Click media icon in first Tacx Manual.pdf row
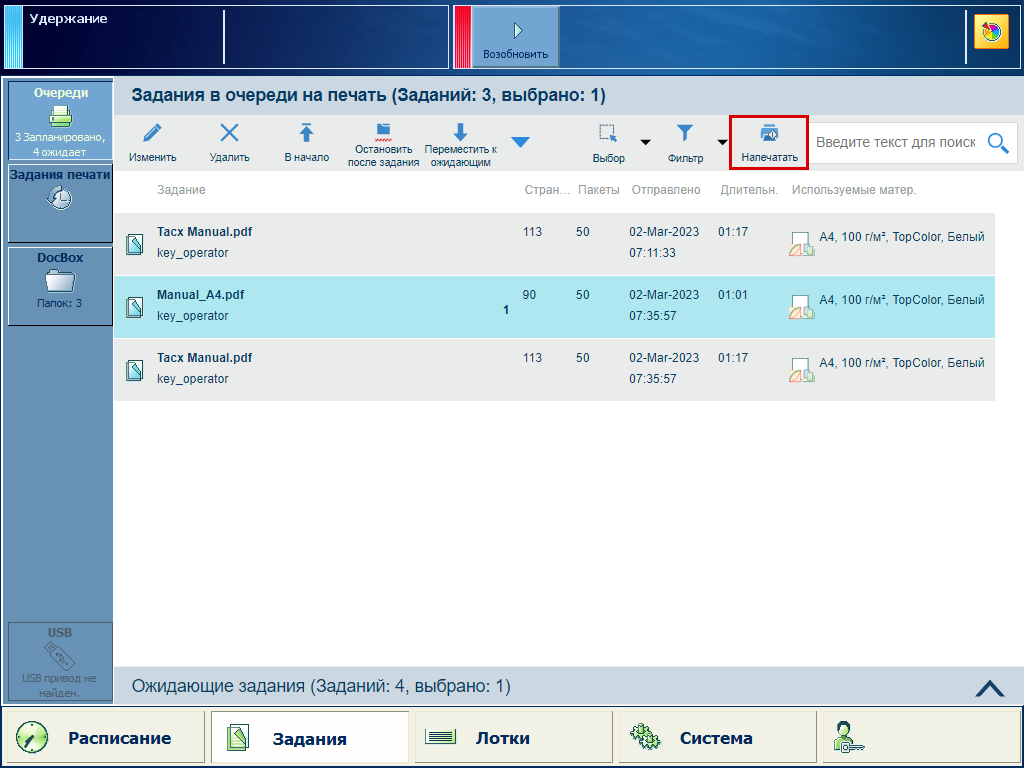 click(x=801, y=244)
